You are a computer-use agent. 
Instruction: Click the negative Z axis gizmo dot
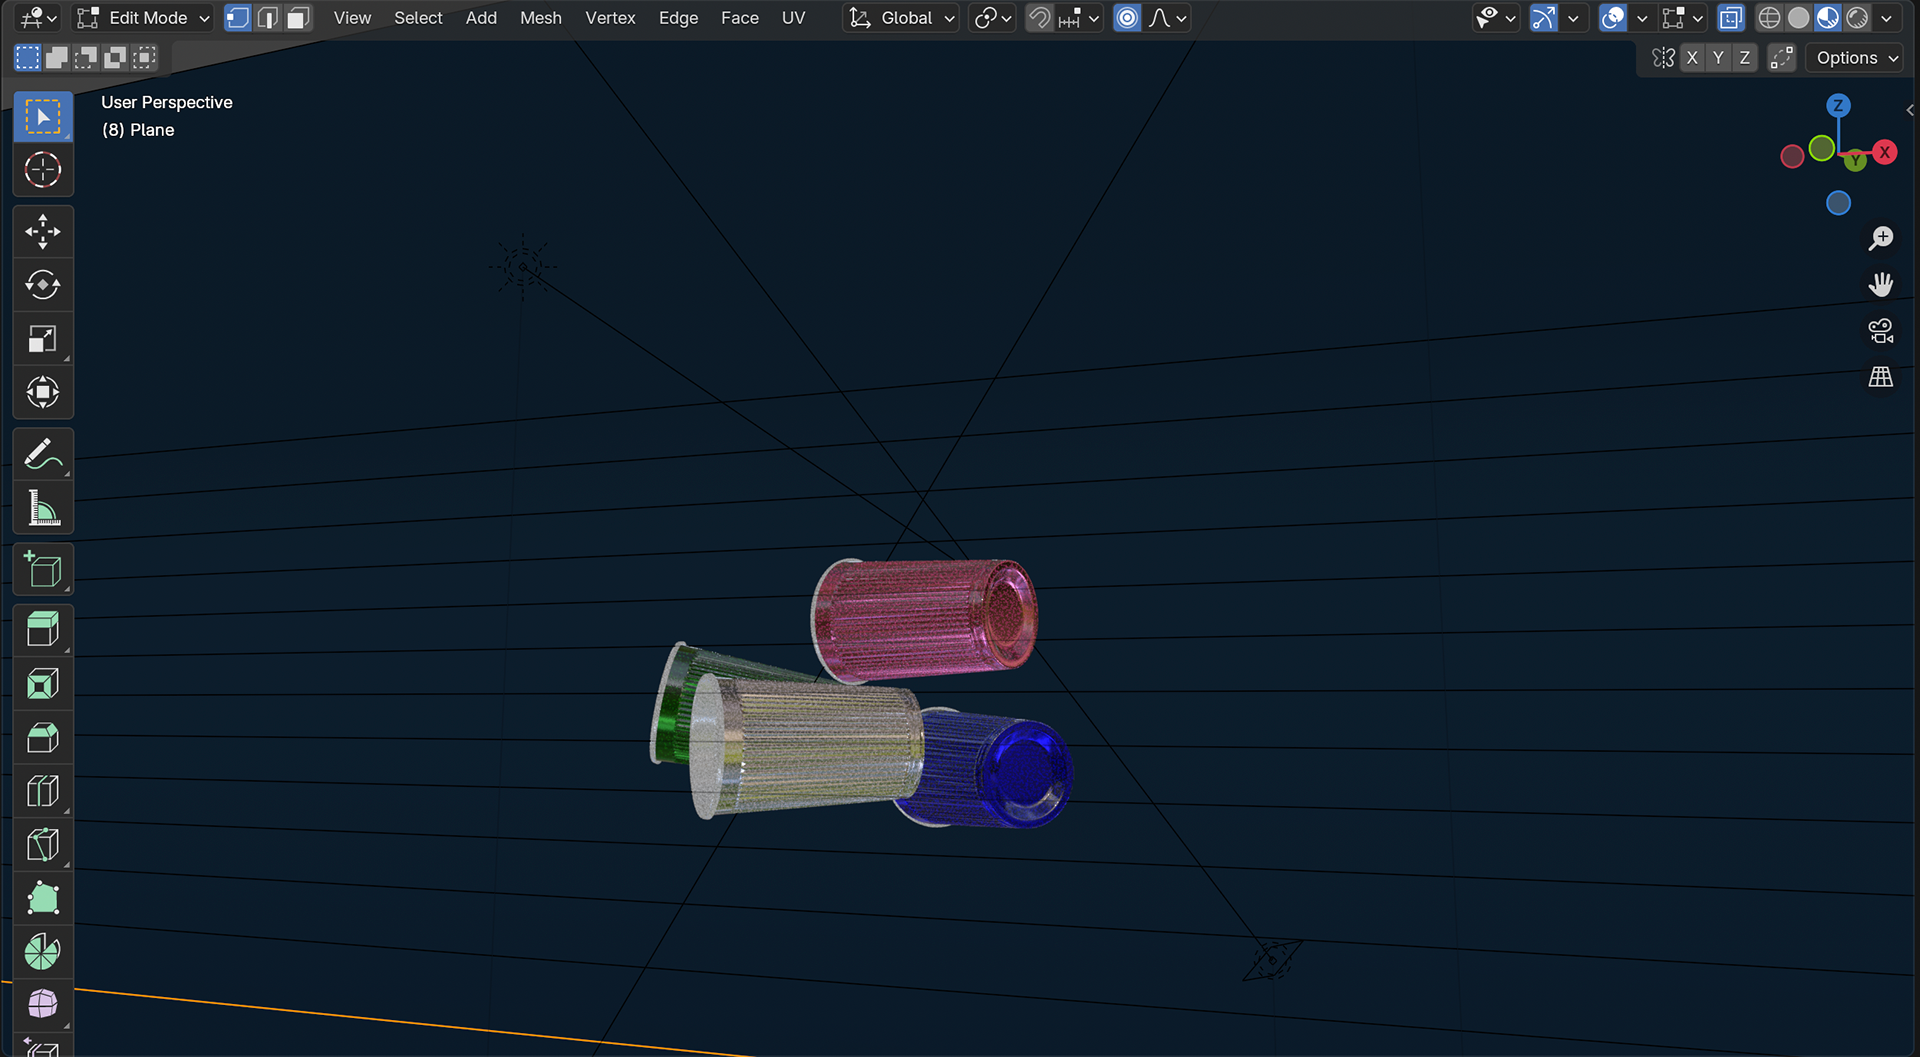point(1838,203)
